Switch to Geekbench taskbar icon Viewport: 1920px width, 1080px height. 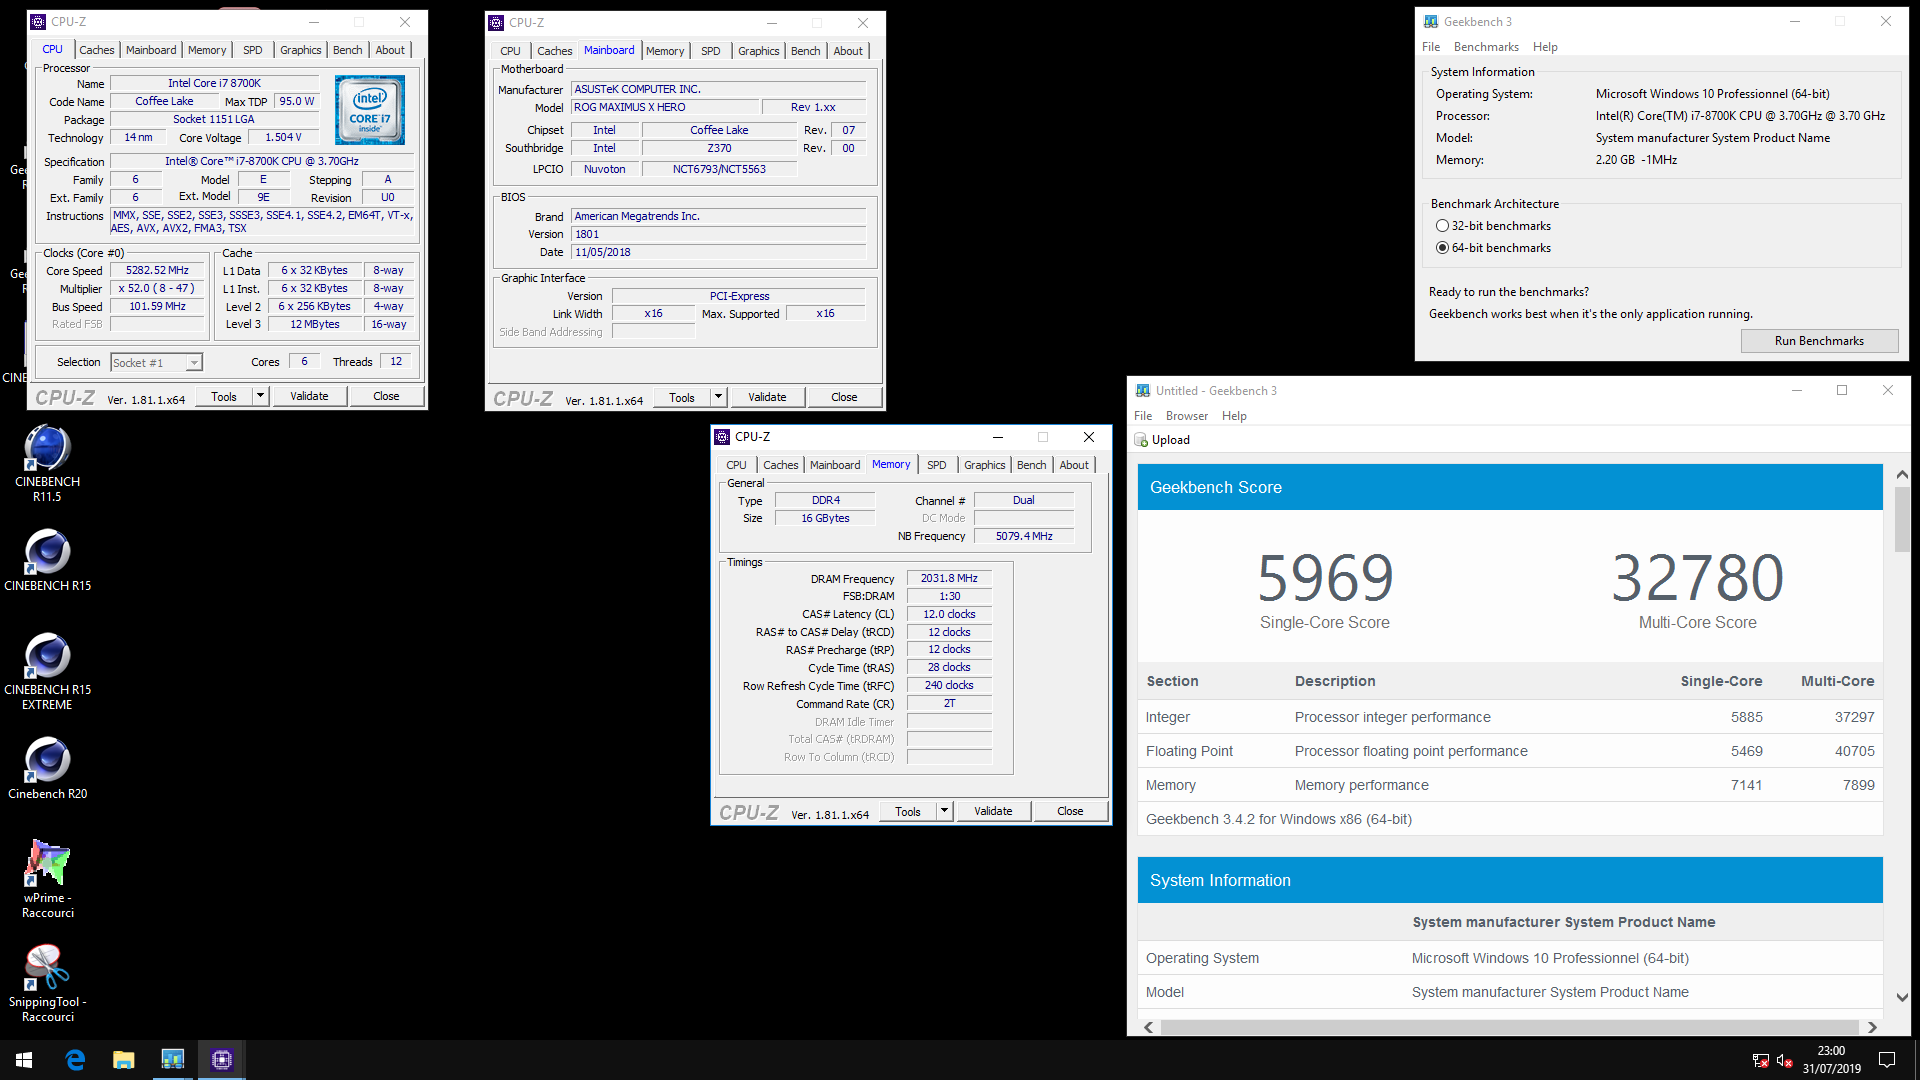pos(173,1060)
